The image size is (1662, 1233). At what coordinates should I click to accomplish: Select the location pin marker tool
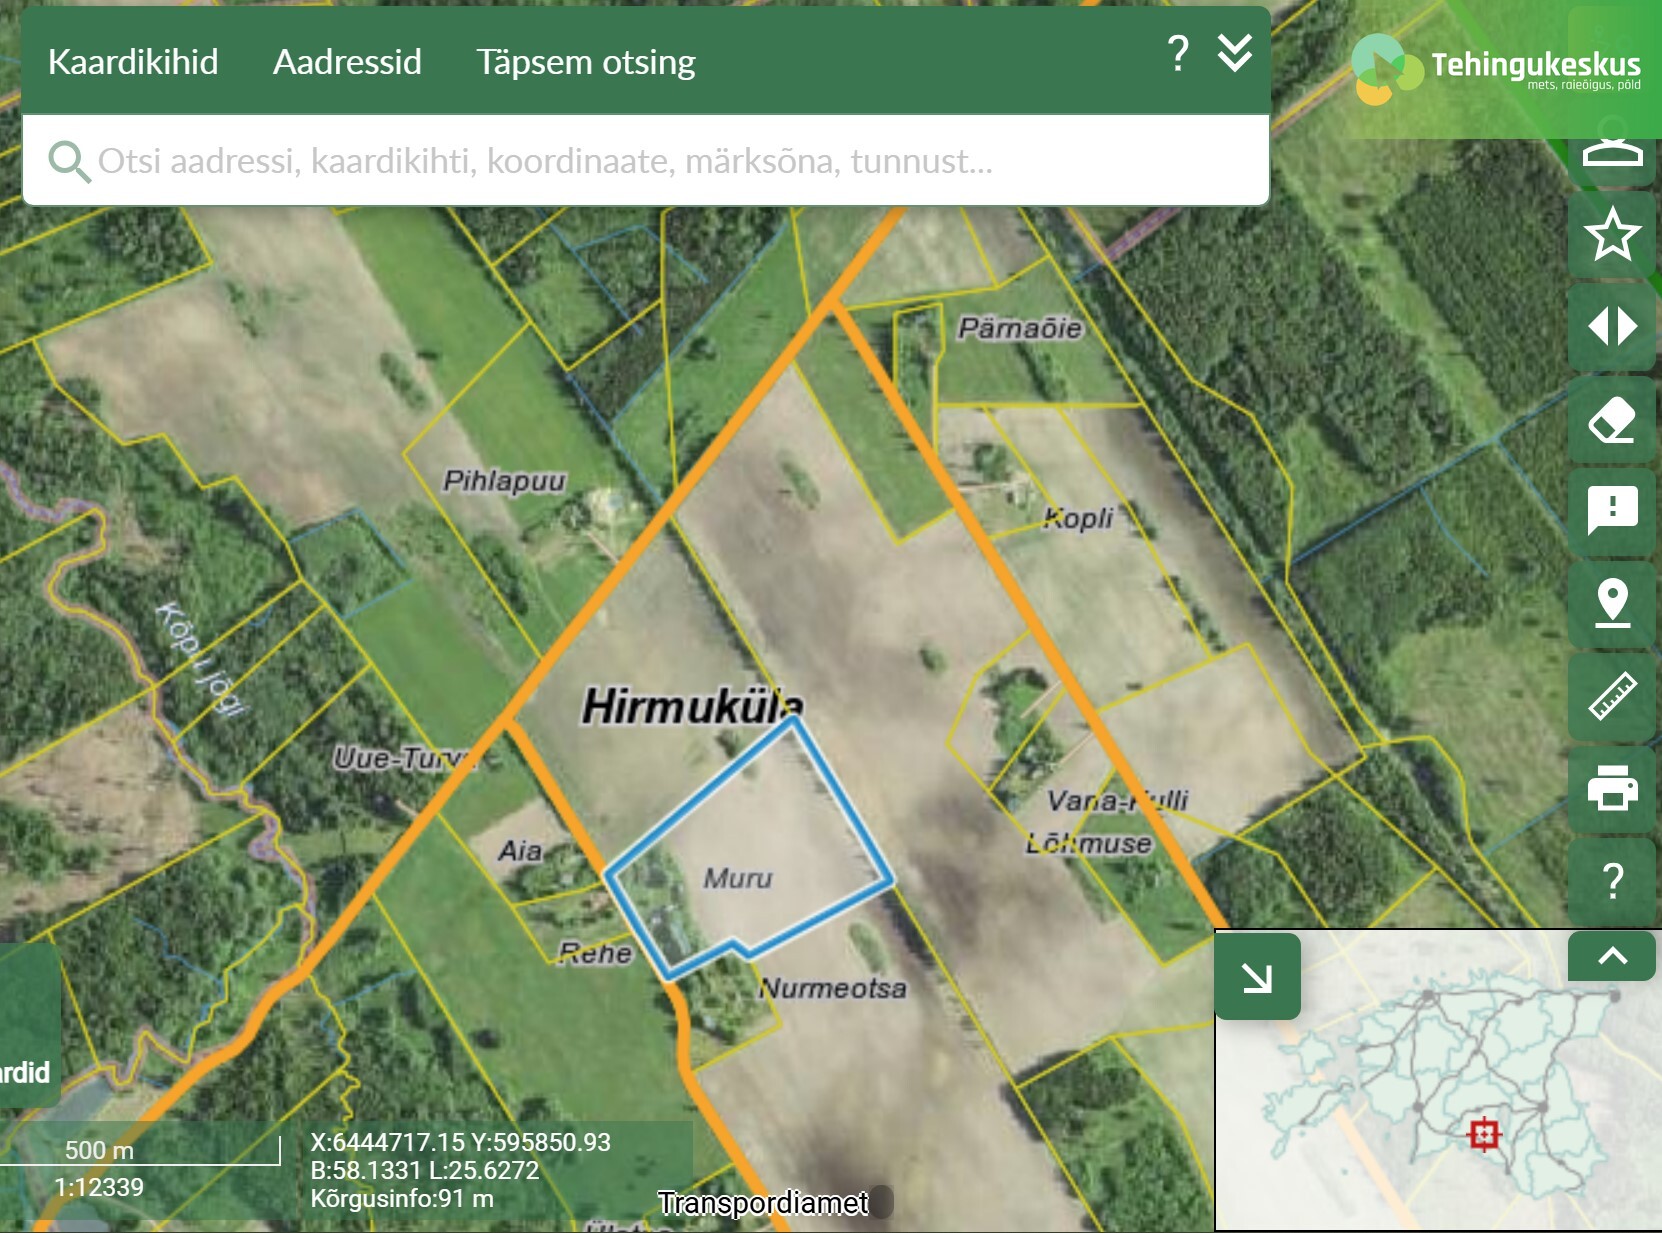(x=1611, y=603)
